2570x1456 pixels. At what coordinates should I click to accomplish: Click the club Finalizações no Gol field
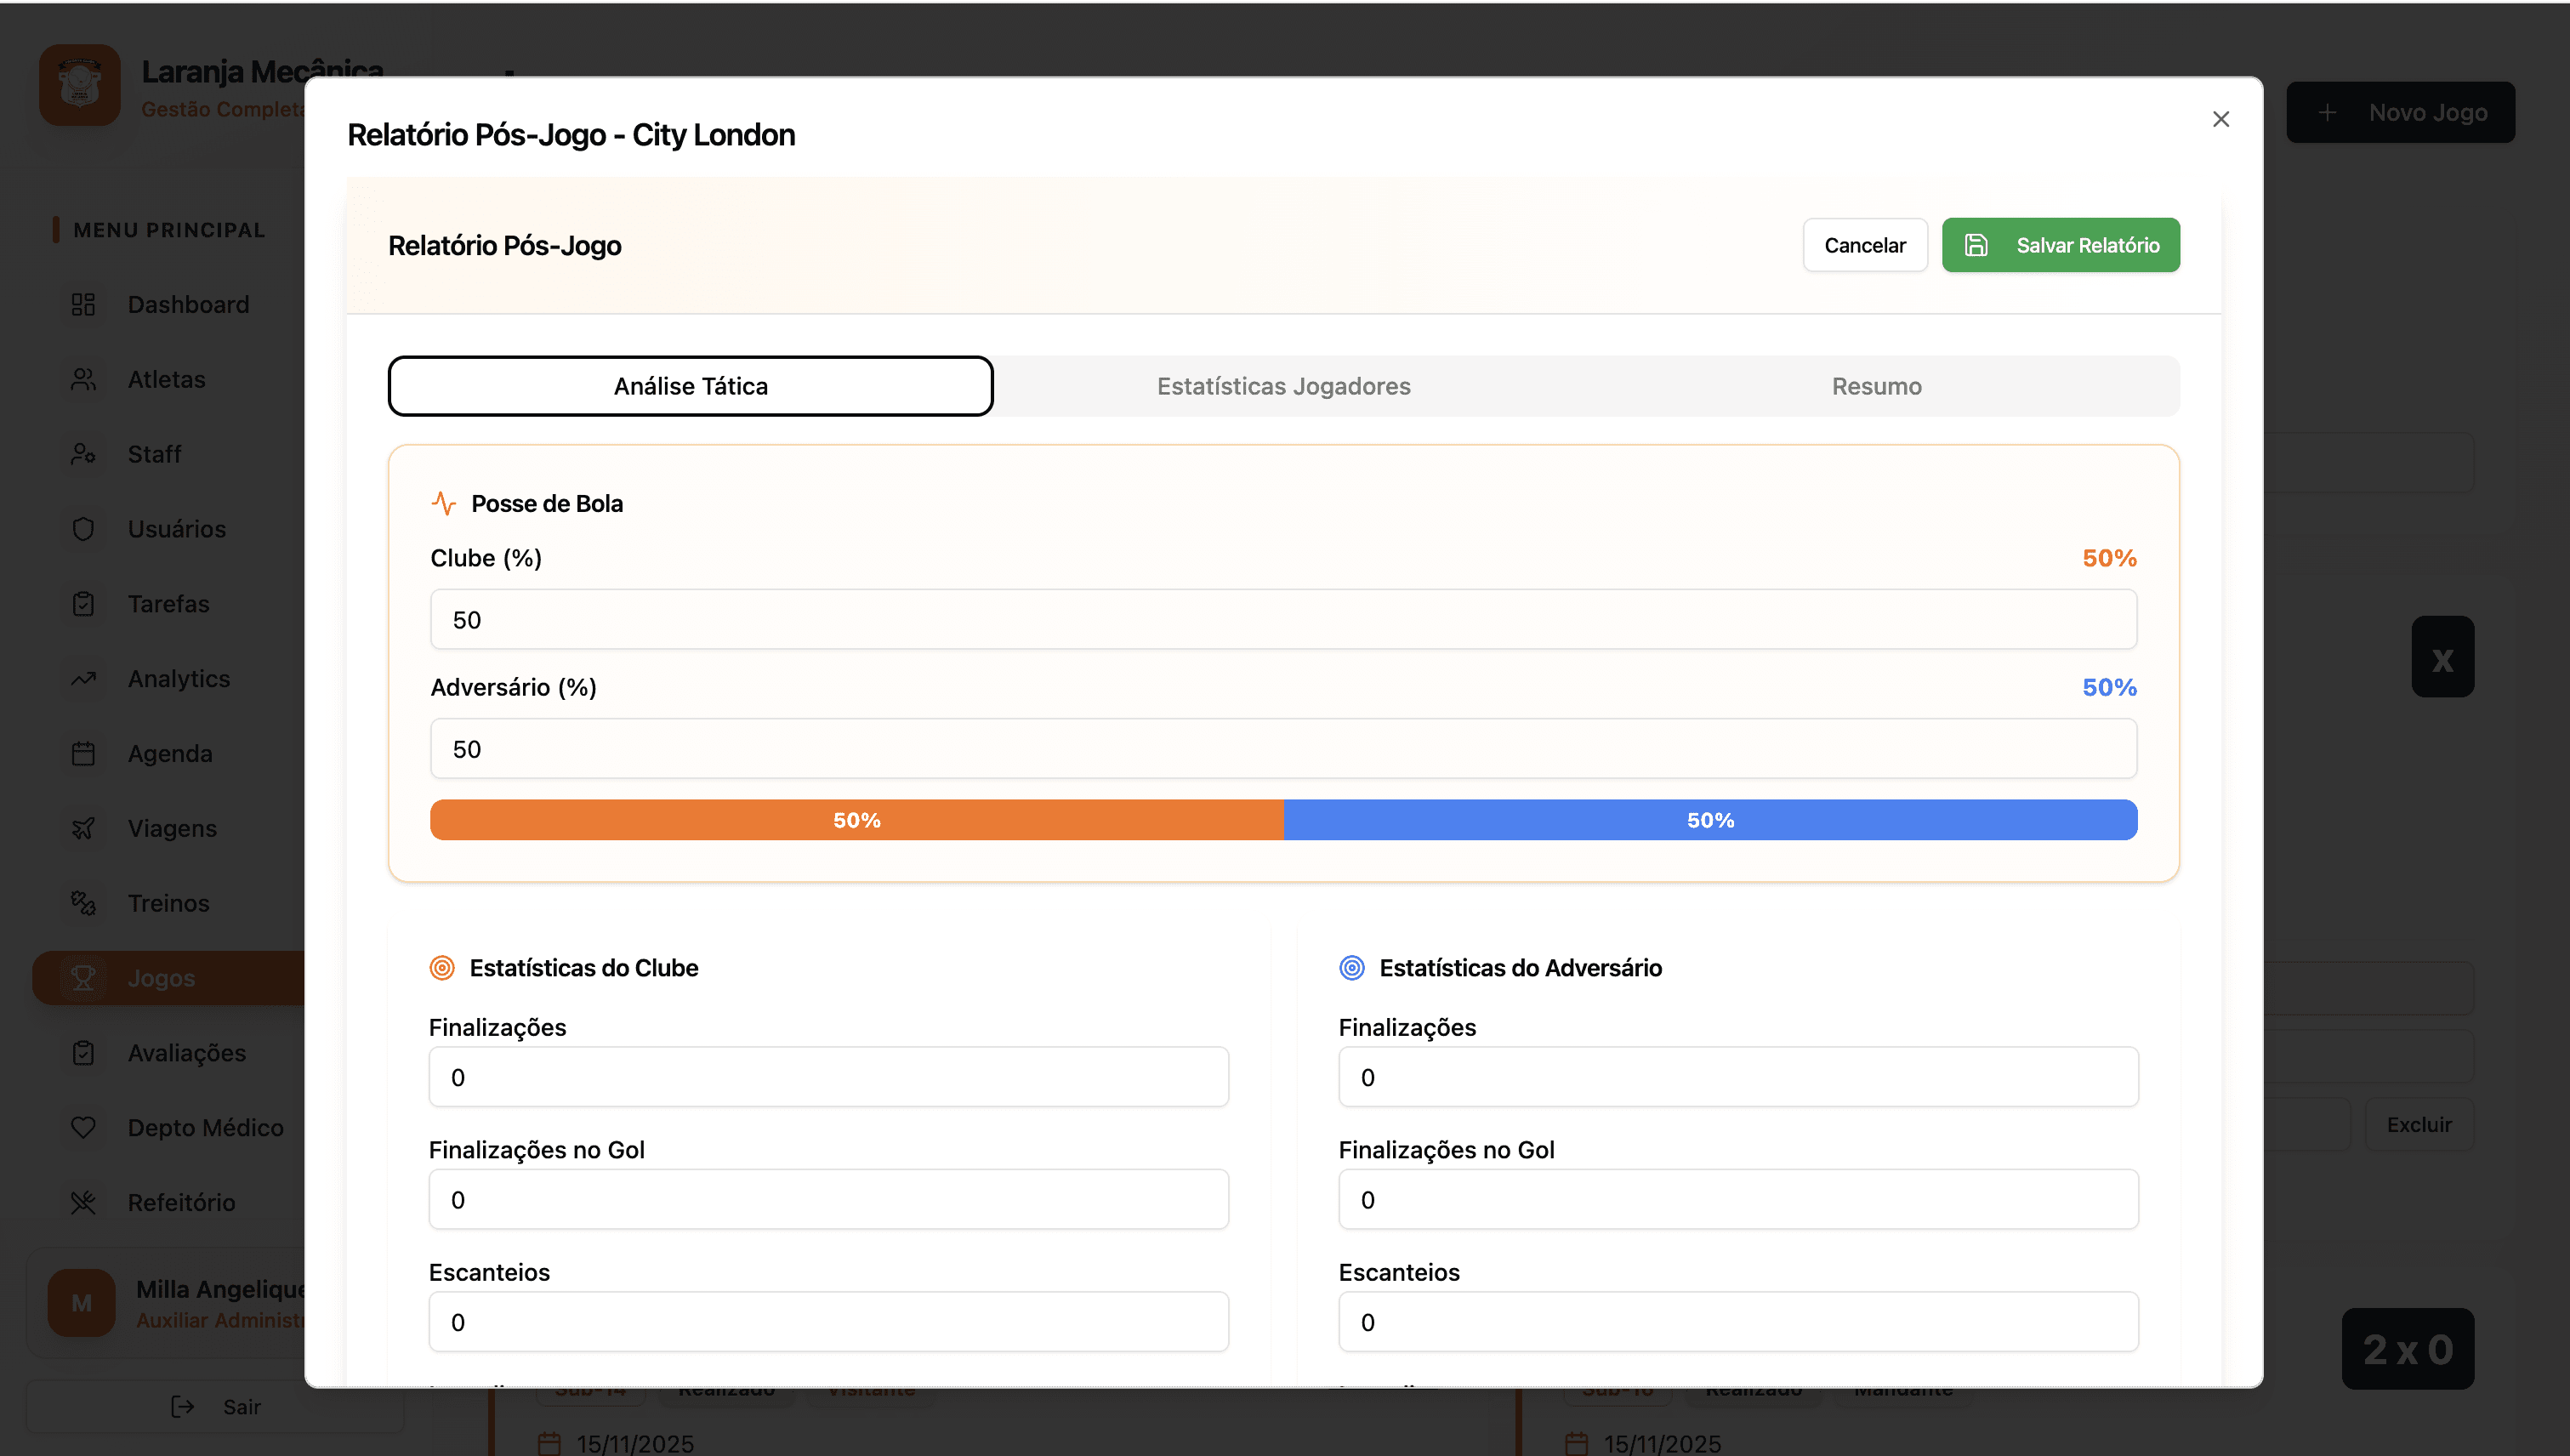click(828, 1199)
